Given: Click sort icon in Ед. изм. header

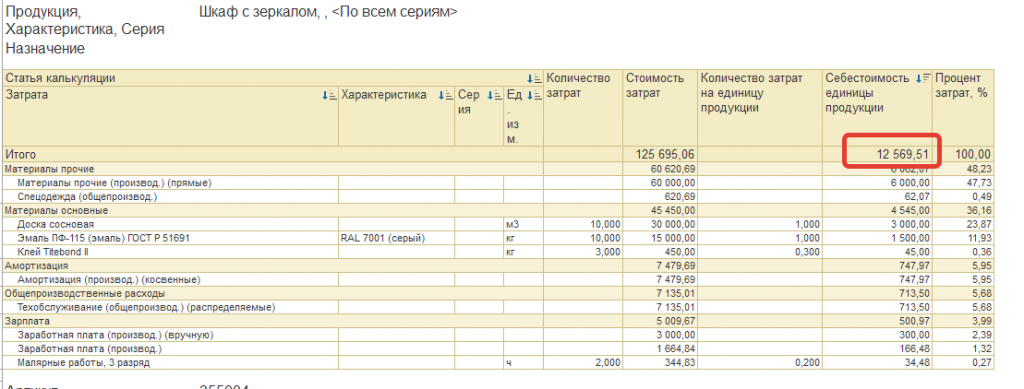Looking at the screenshot, I should coord(536,95).
